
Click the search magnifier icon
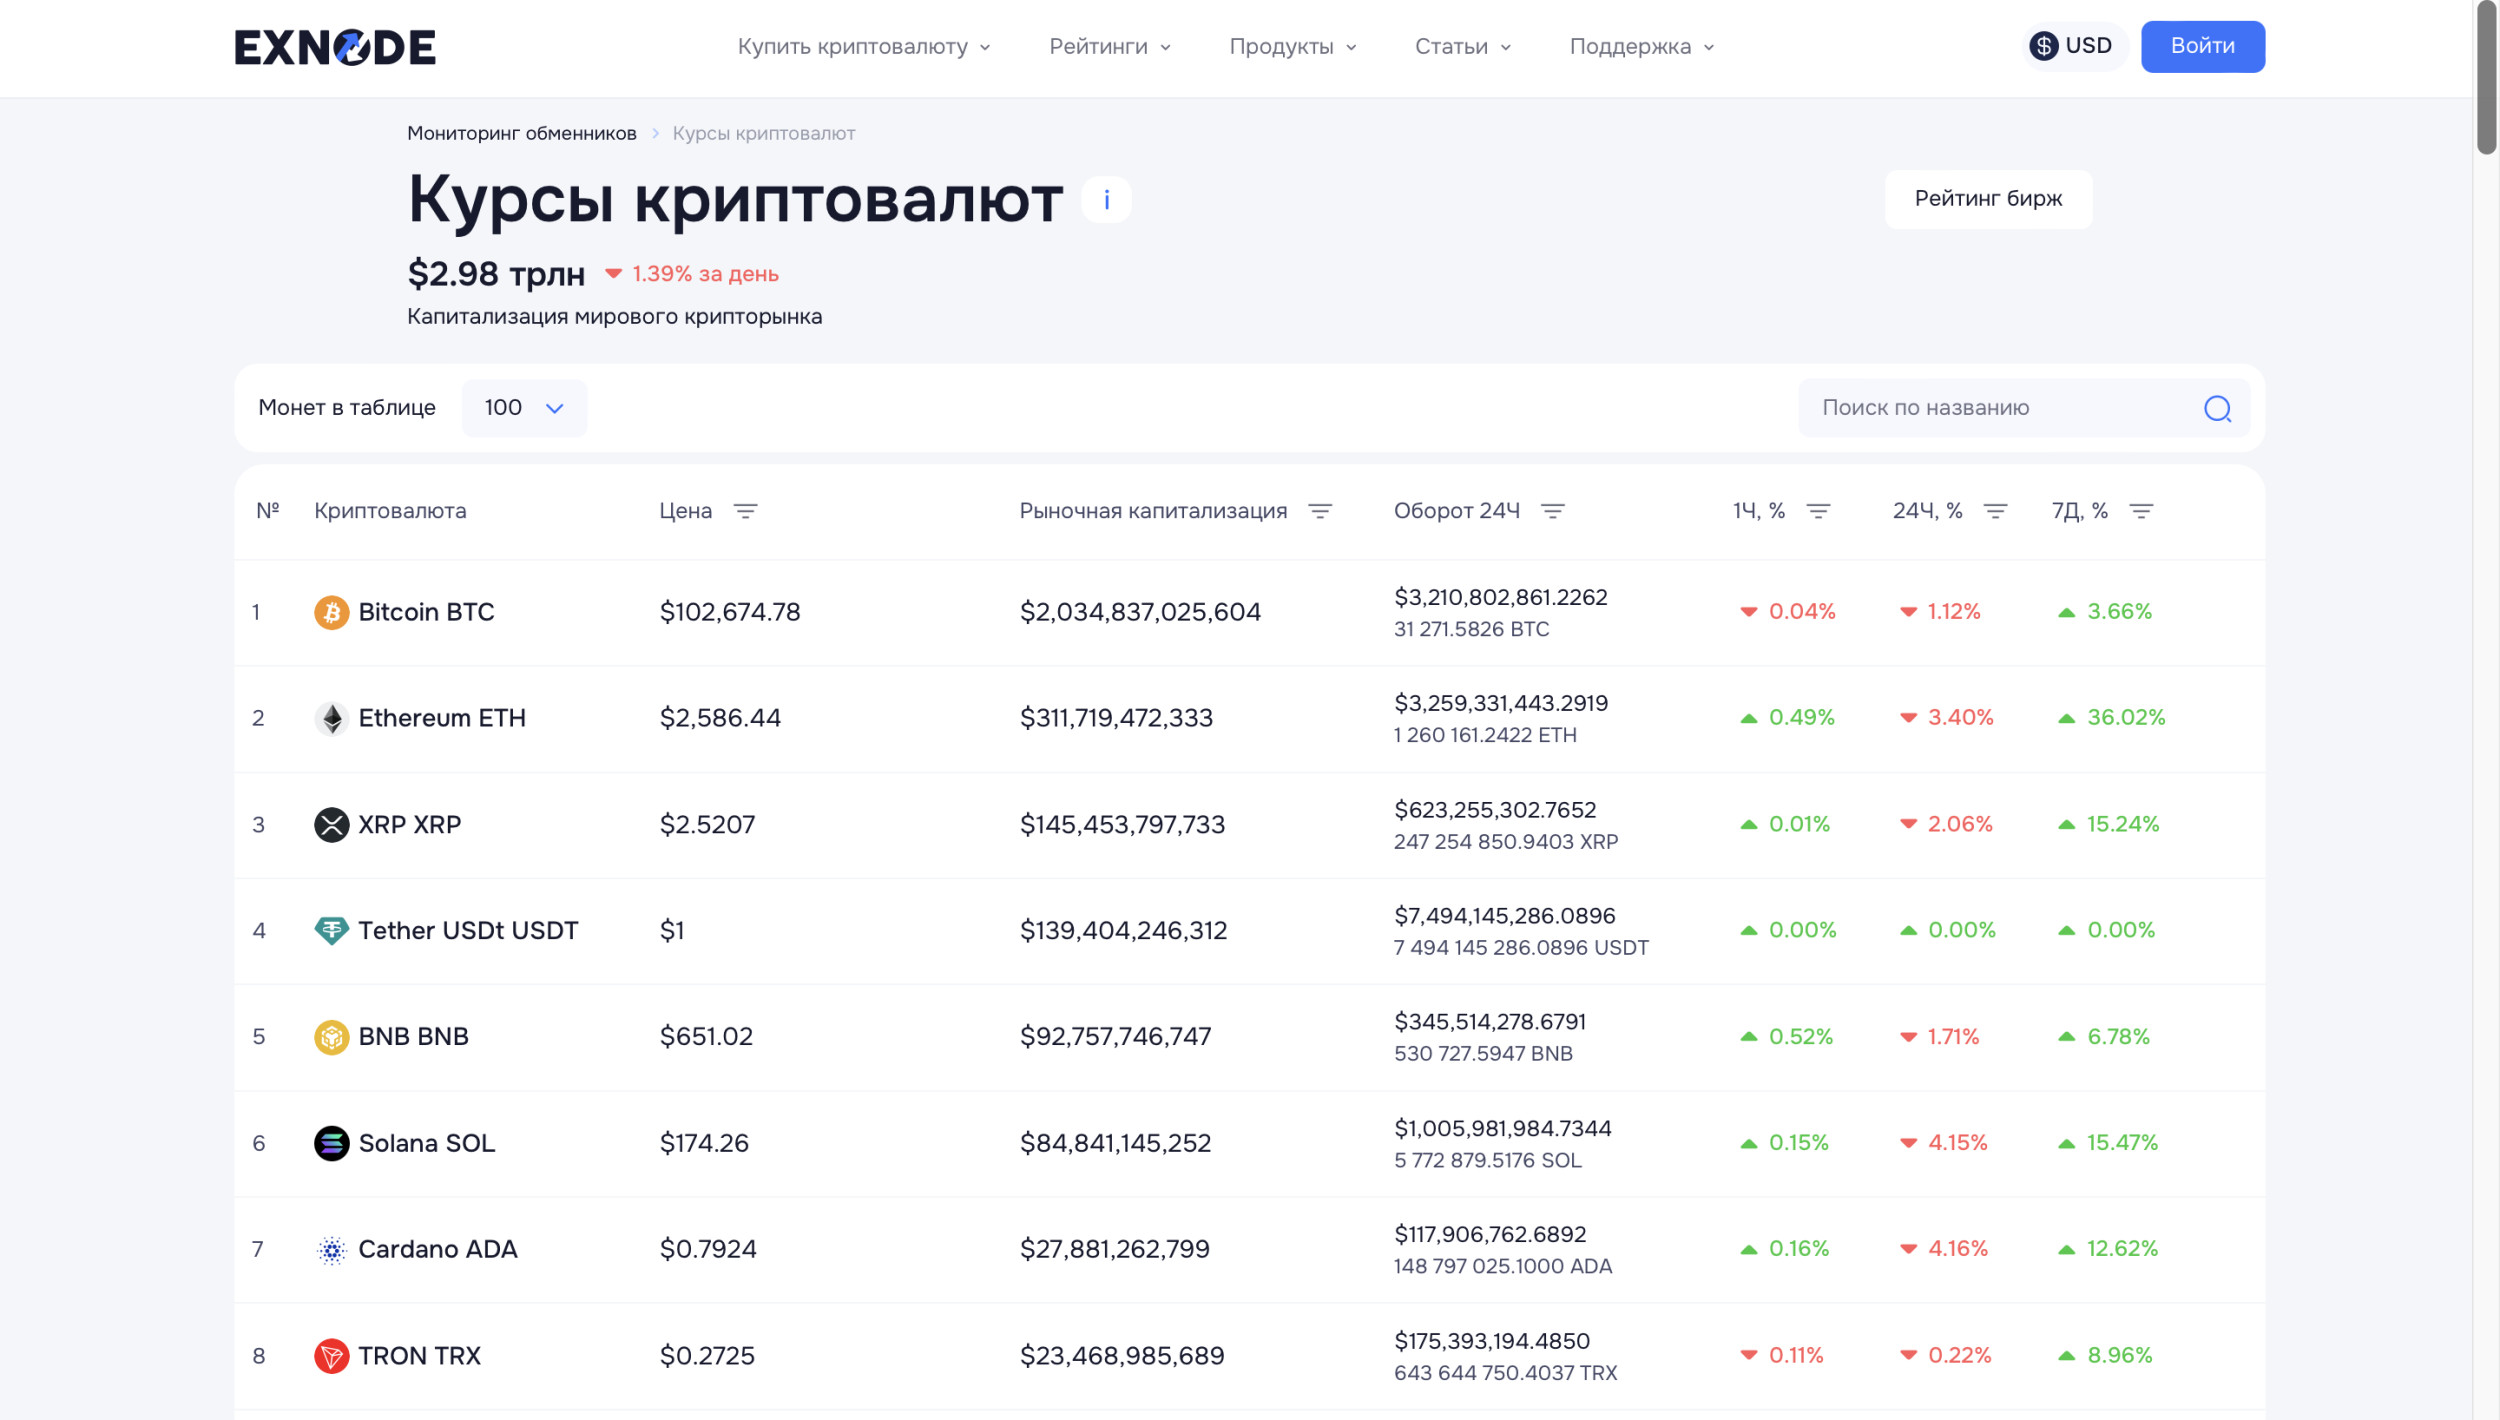point(2217,408)
